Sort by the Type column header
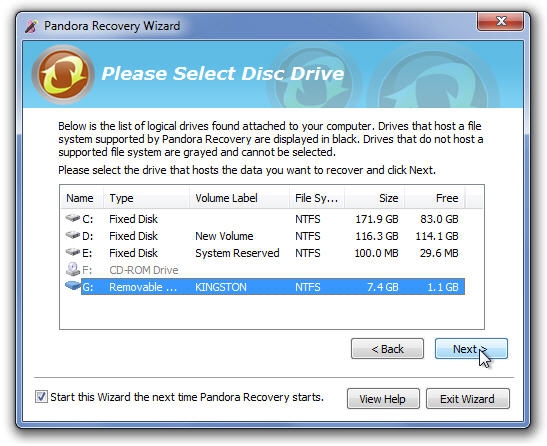The width and height of the screenshot is (547, 446). click(146, 198)
